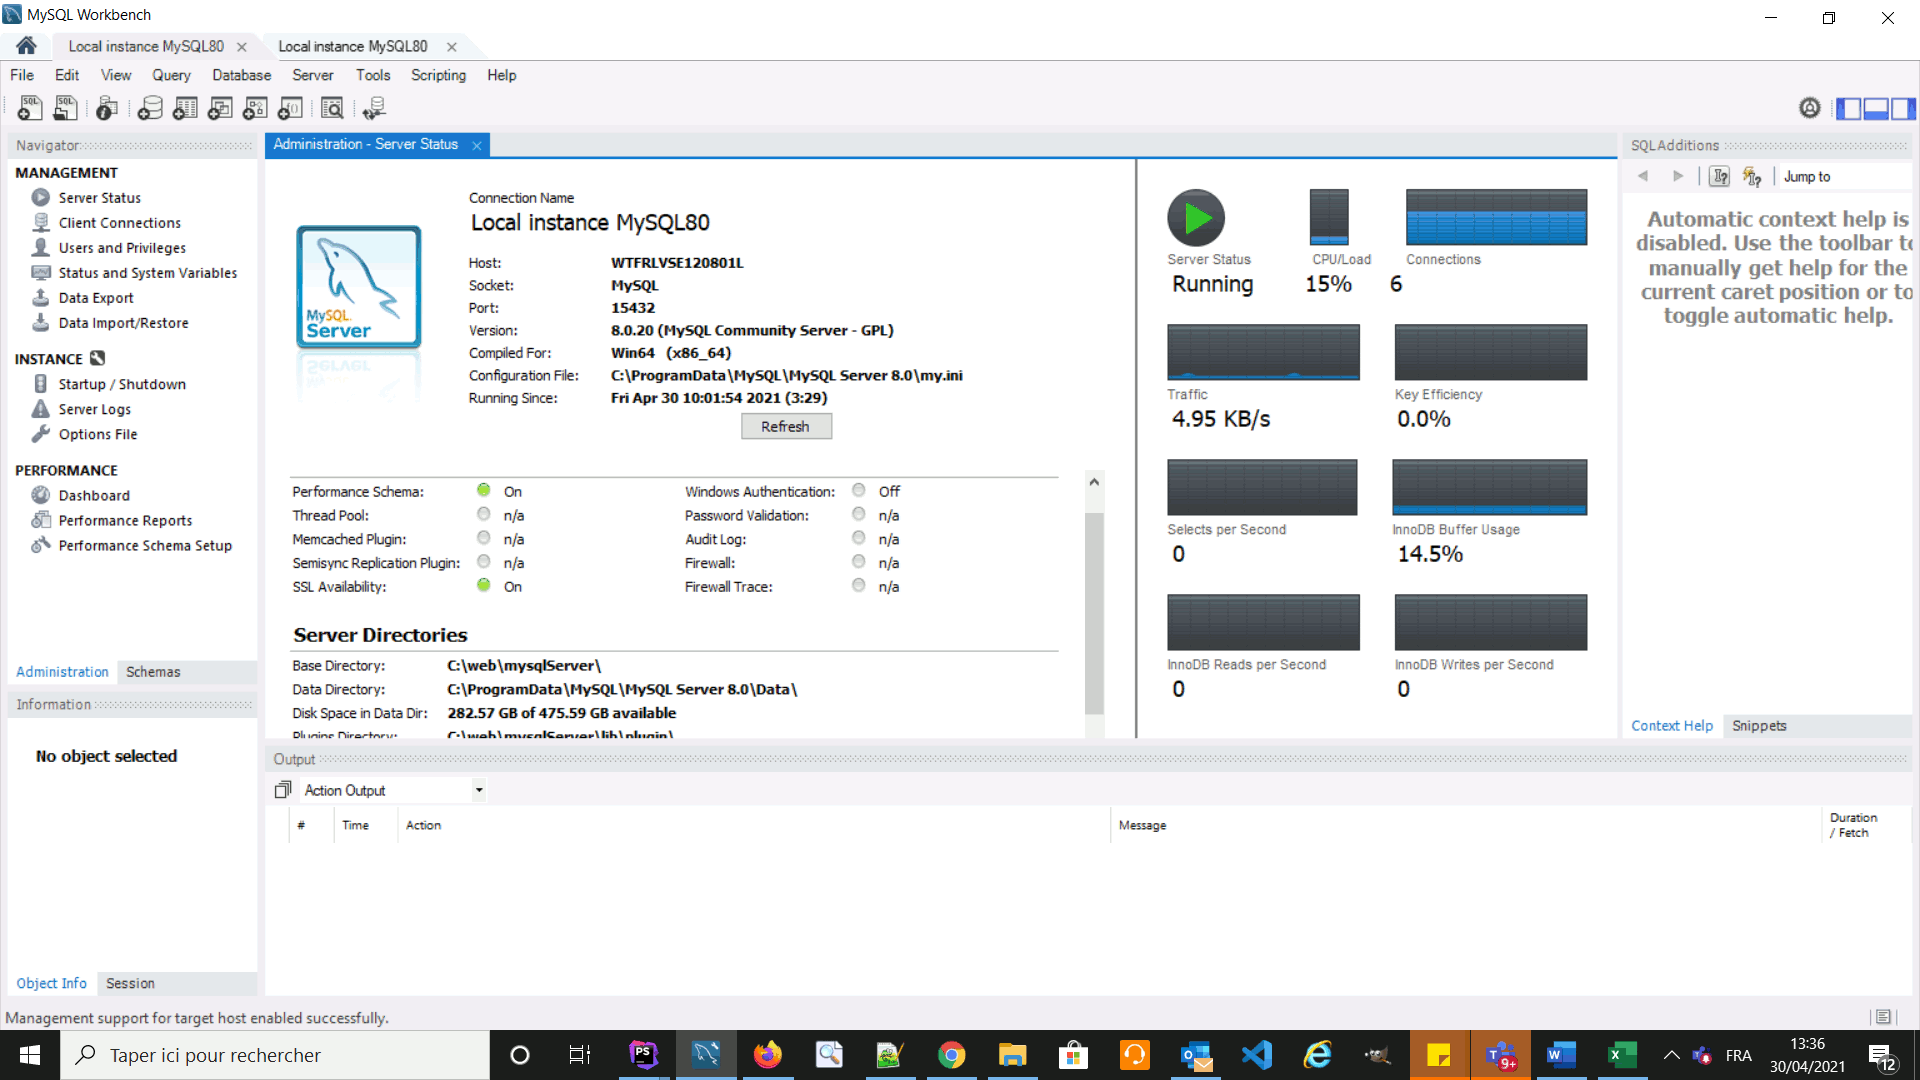
Task: Click the open SQL script file icon
Action: coord(65,108)
